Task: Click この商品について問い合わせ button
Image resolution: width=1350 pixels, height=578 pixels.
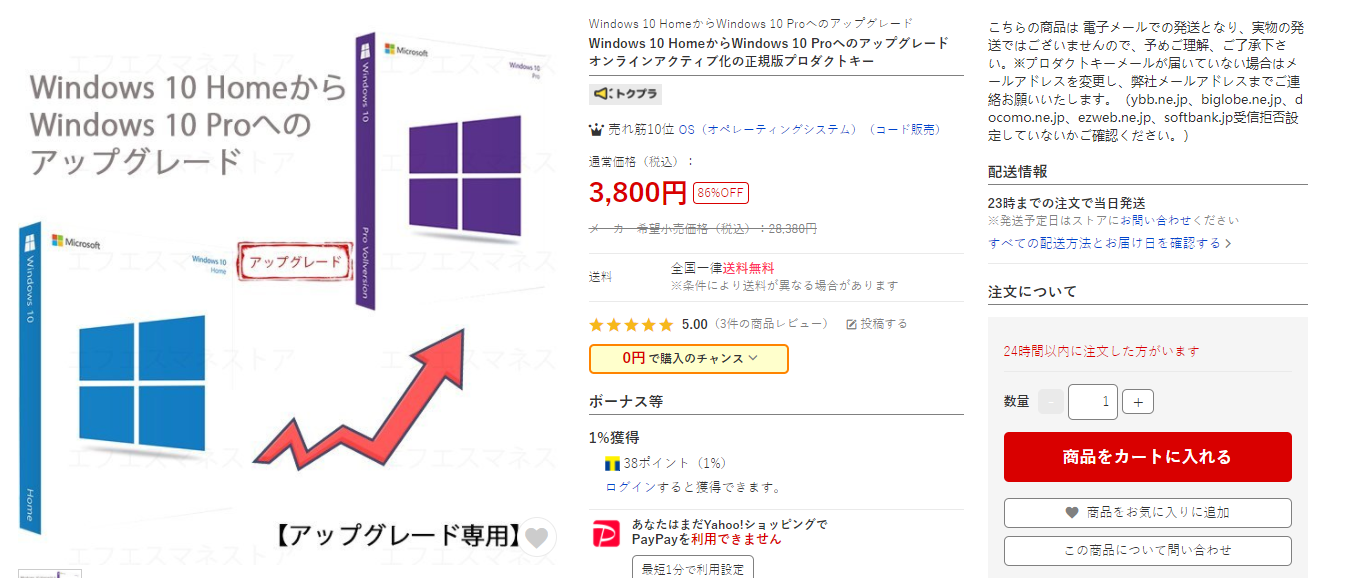Action: coord(1147,550)
